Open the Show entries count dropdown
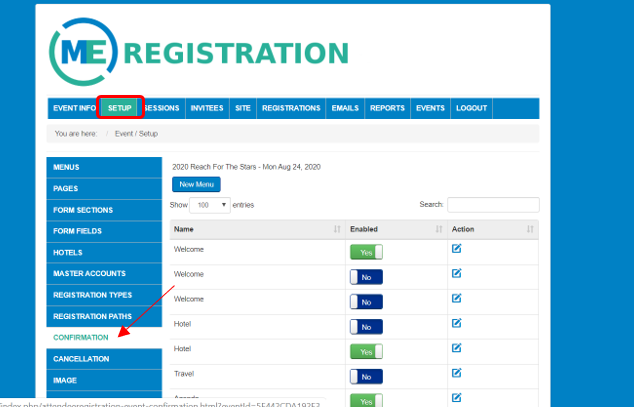The width and height of the screenshot is (634, 407). (x=210, y=205)
